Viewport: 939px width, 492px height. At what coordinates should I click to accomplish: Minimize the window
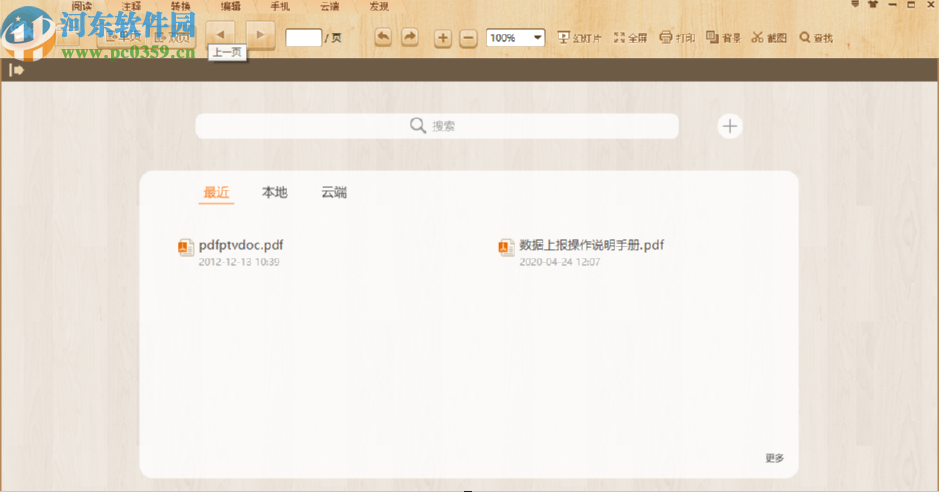(x=892, y=5)
